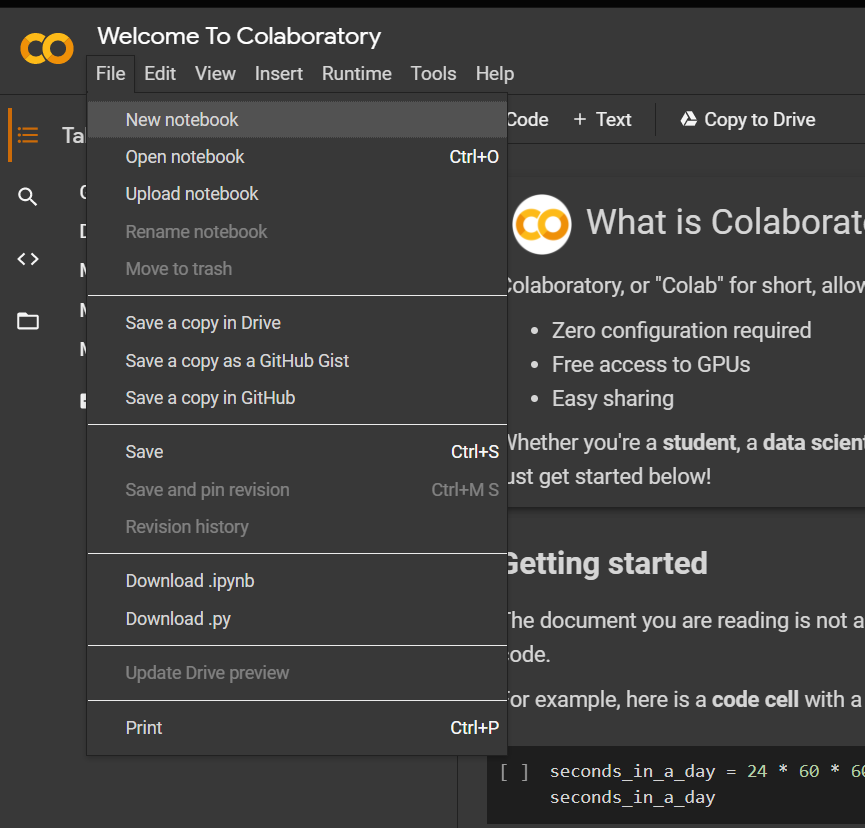Click the second seconds_in_a_day code line
The width and height of the screenshot is (865, 828).
632,798
